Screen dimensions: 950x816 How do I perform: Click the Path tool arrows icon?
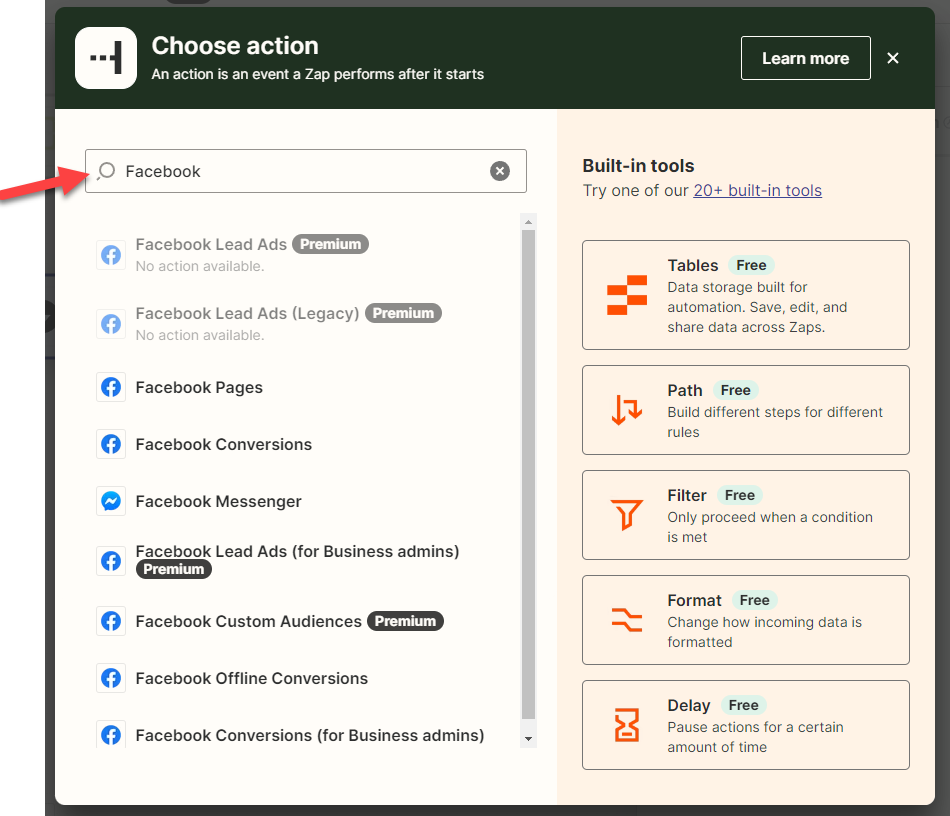coord(627,410)
